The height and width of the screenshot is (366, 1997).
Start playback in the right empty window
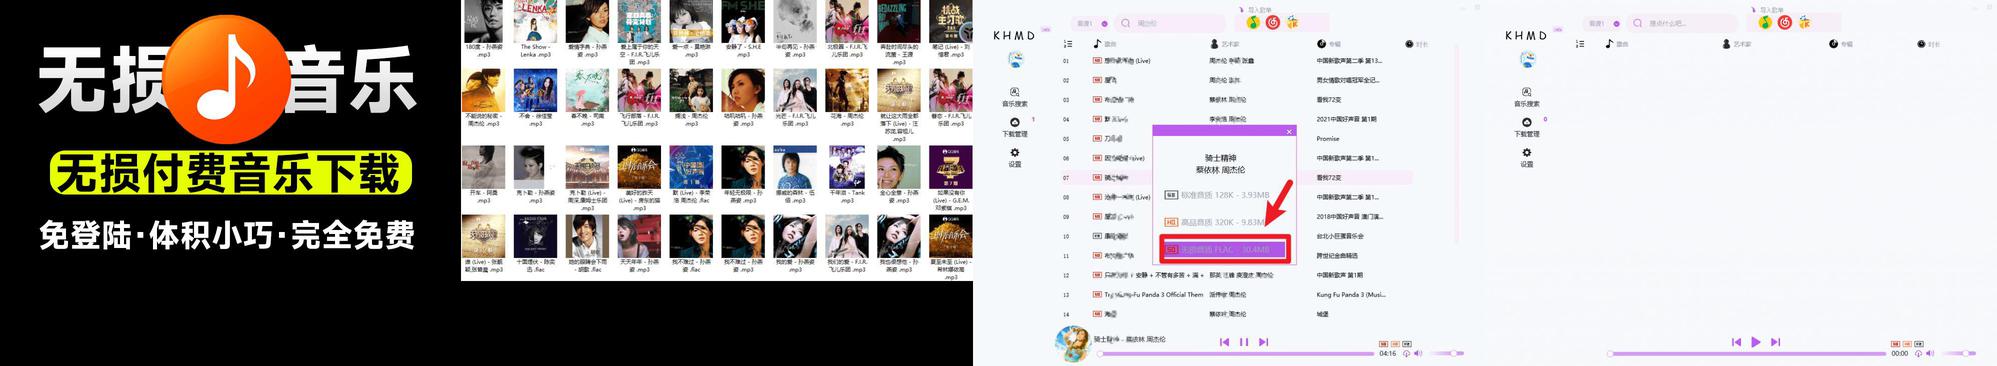(1756, 342)
